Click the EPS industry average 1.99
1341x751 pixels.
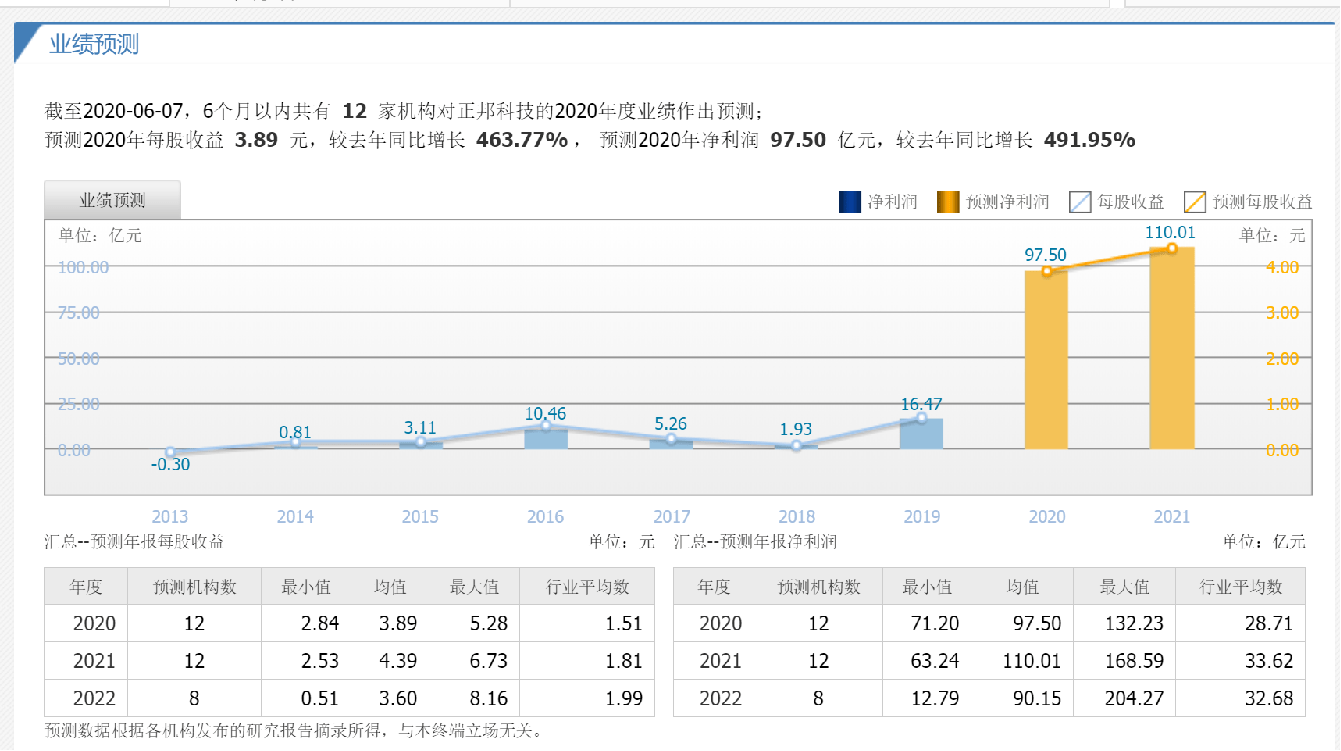coord(624,698)
